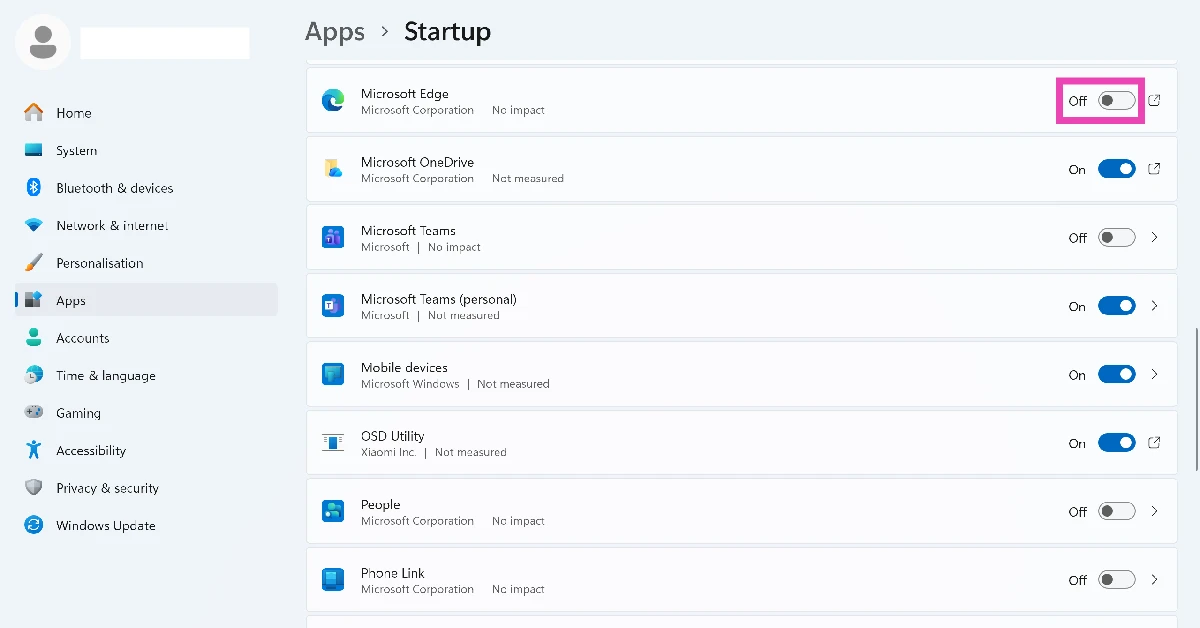Open Privacy & security settings
Image resolution: width=1200 pixels, height=628 pixels.
(x=107, y=488)
